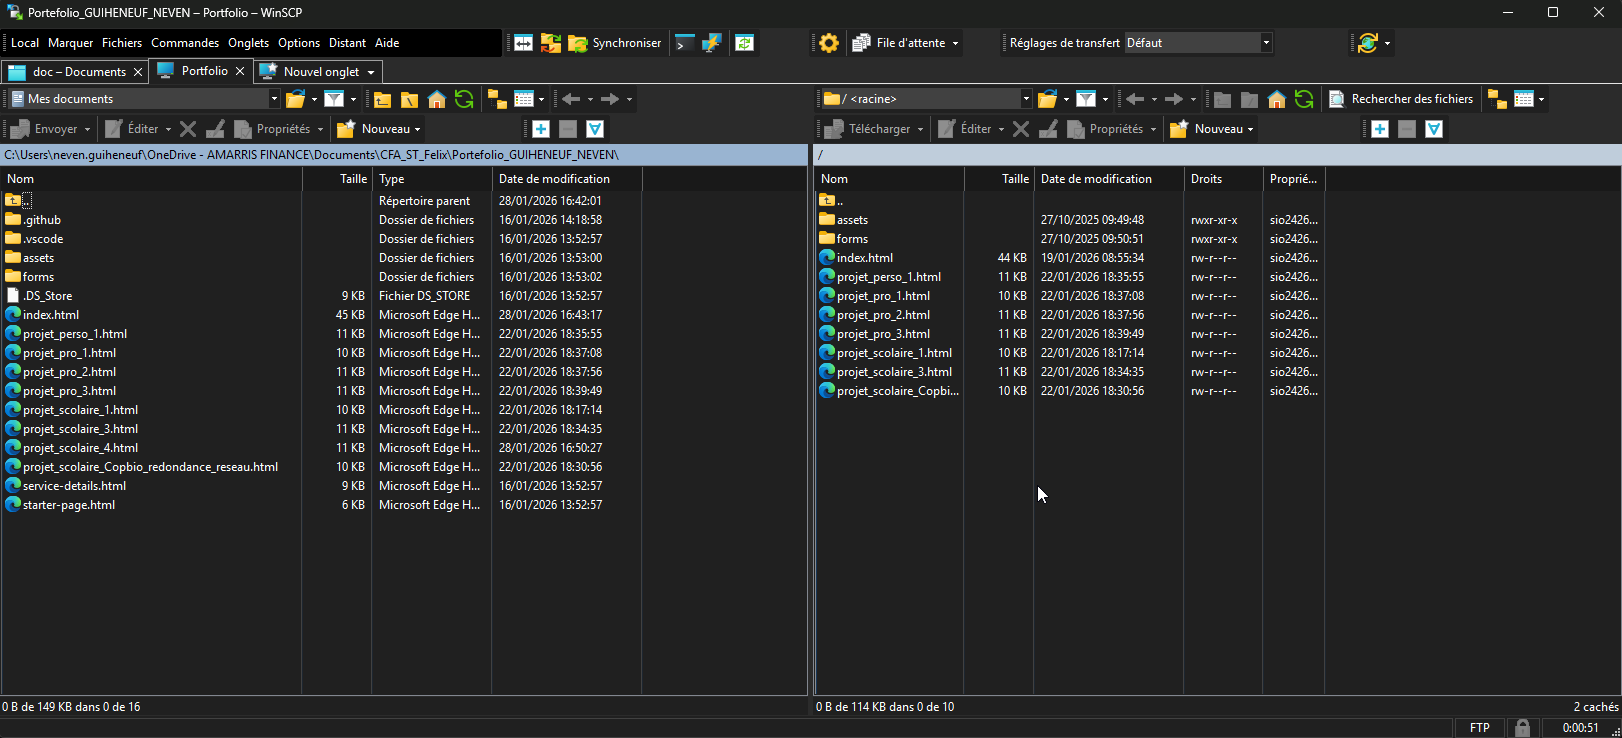Expand the Mes documents drive dropdown
The image size is (1622, 738).
(274, 99)
